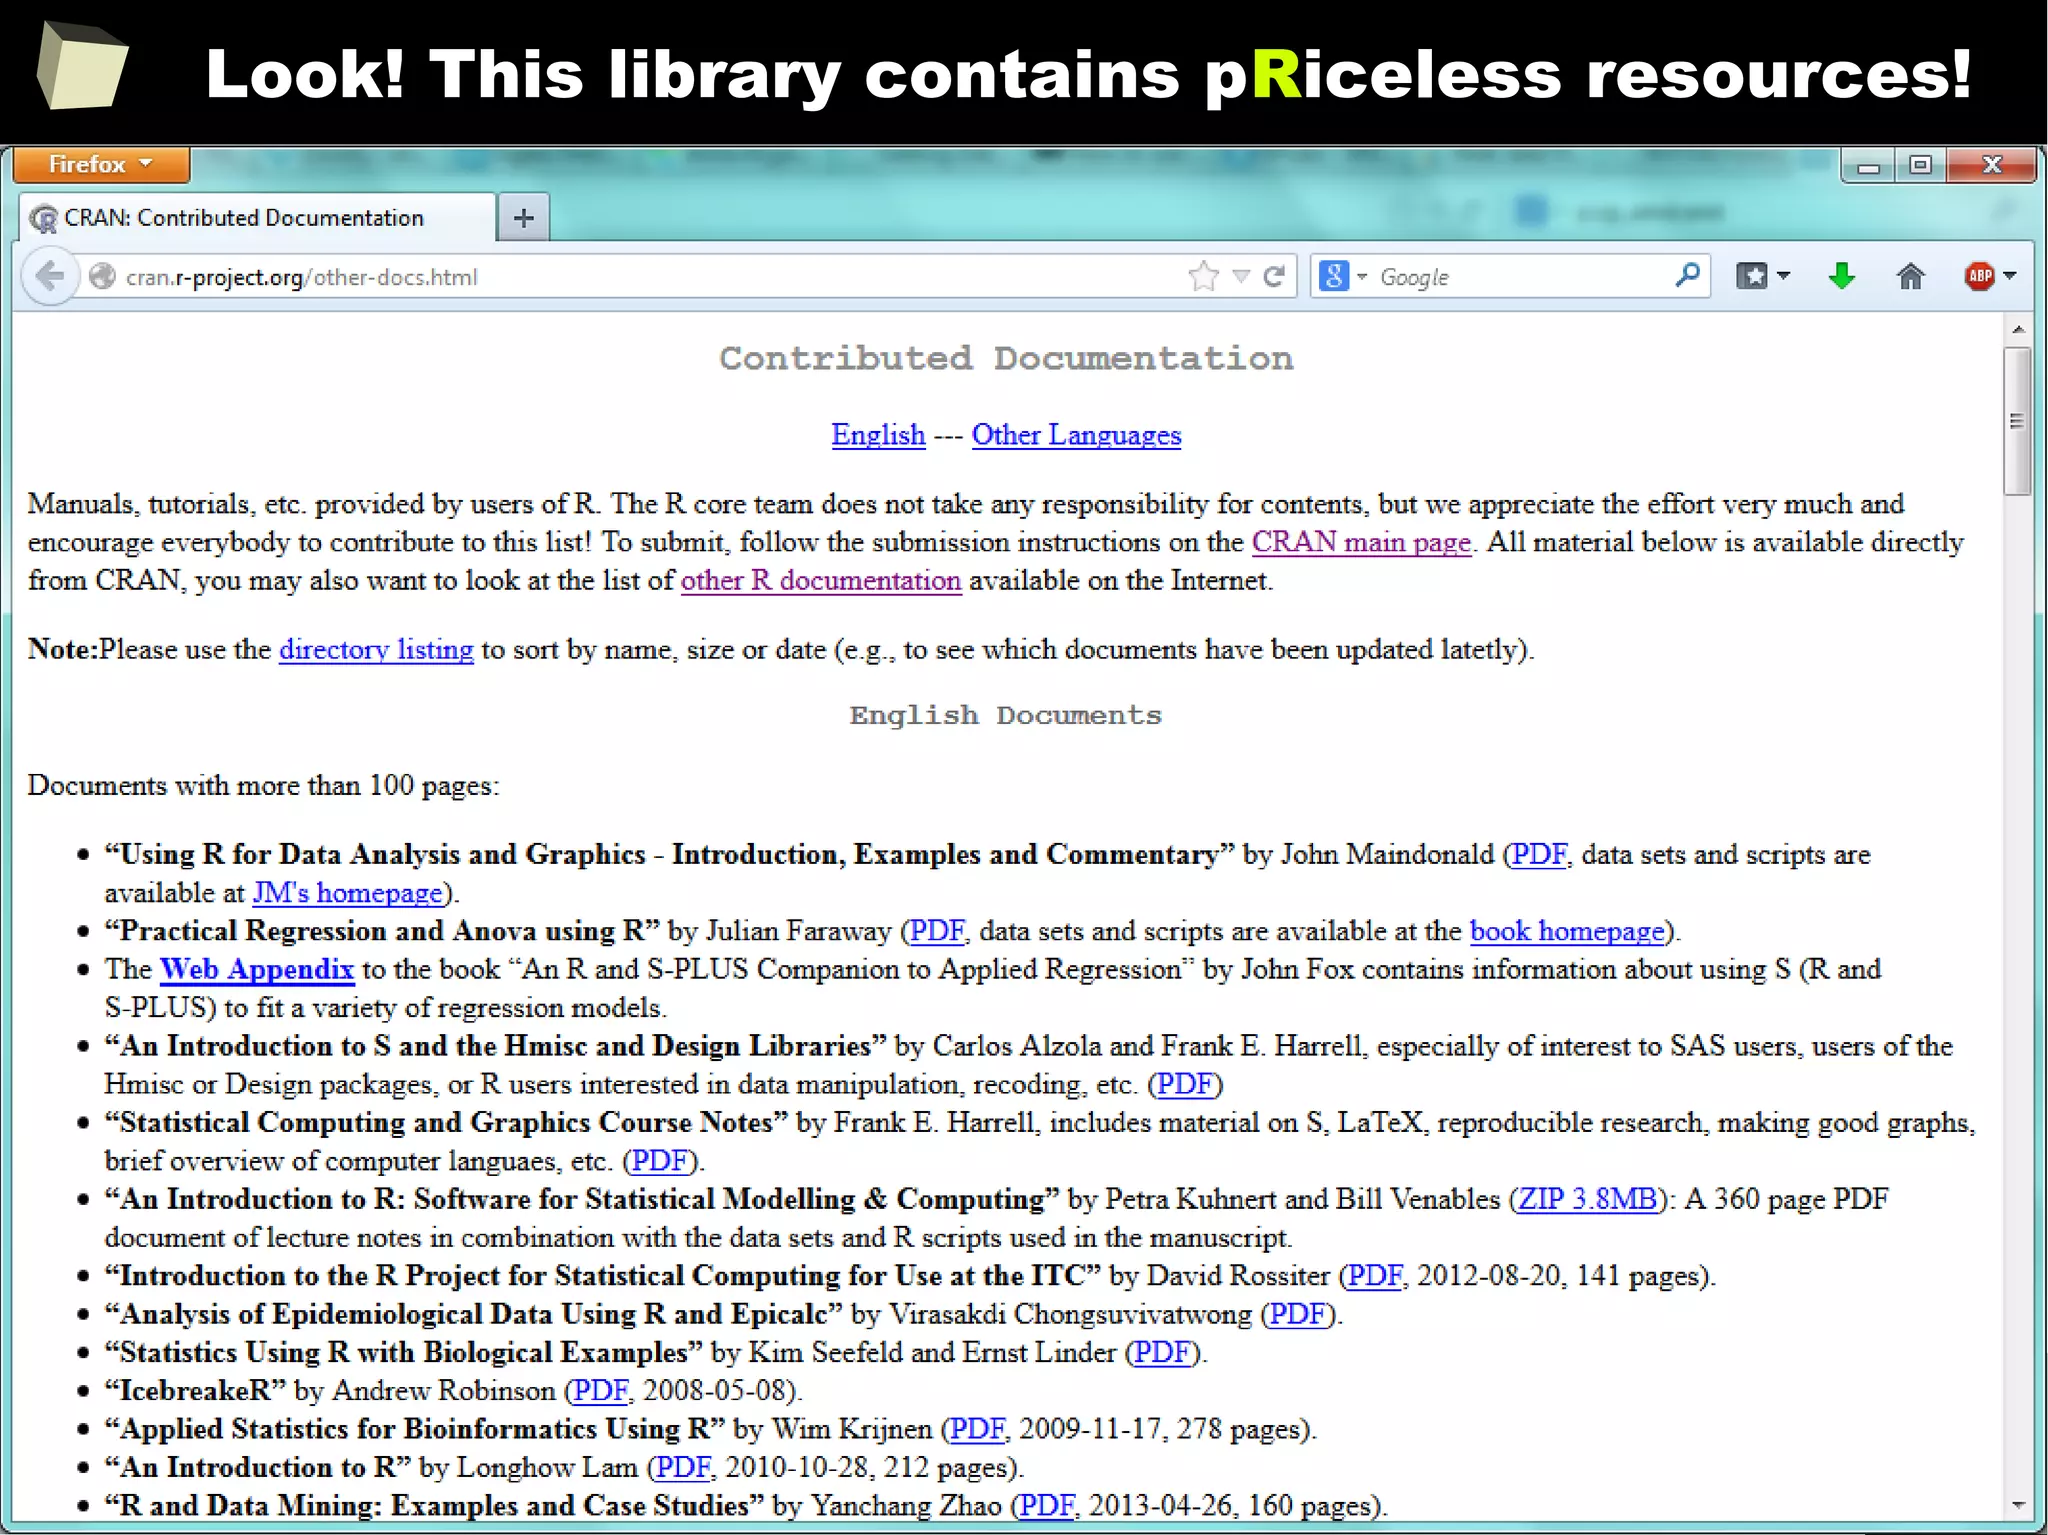Follow the Other Languages link

pyautogui.click(x=1076, y=435)
